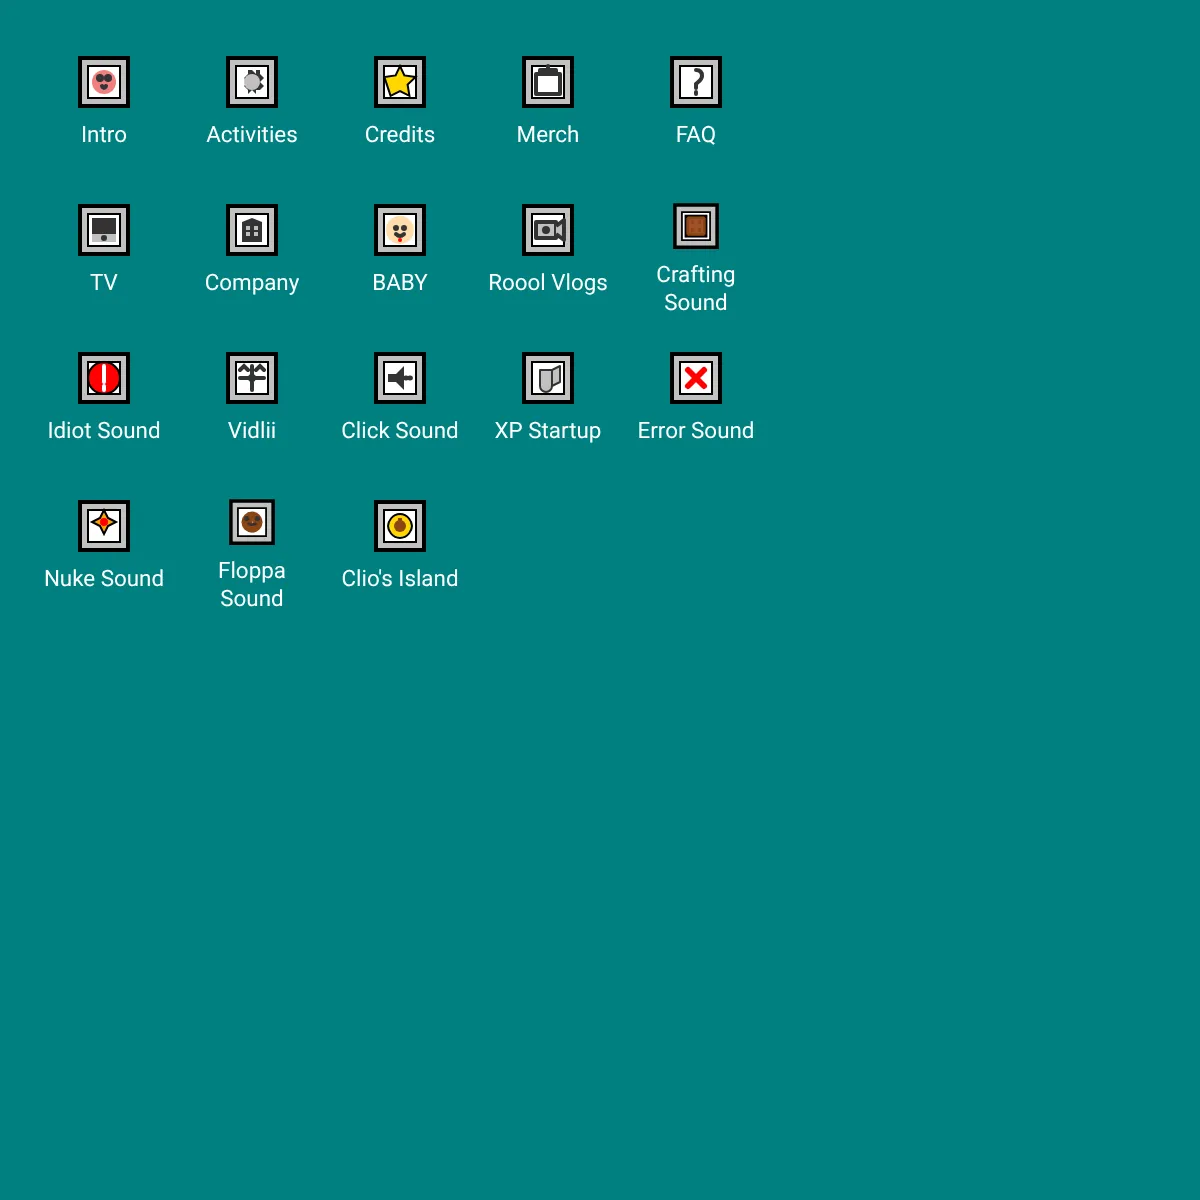Viewport: 1200px width, 1200px height.
Task: Open the Activities icon
Action: (252, 81)
